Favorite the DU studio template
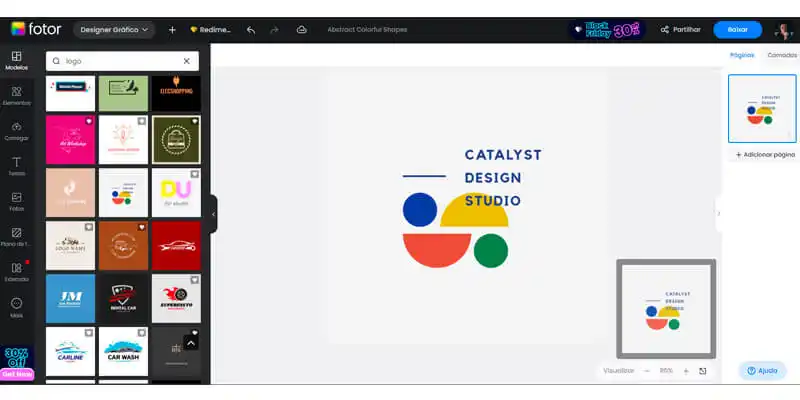This screenshot has height=400, width=800. [x=194, y=174]
